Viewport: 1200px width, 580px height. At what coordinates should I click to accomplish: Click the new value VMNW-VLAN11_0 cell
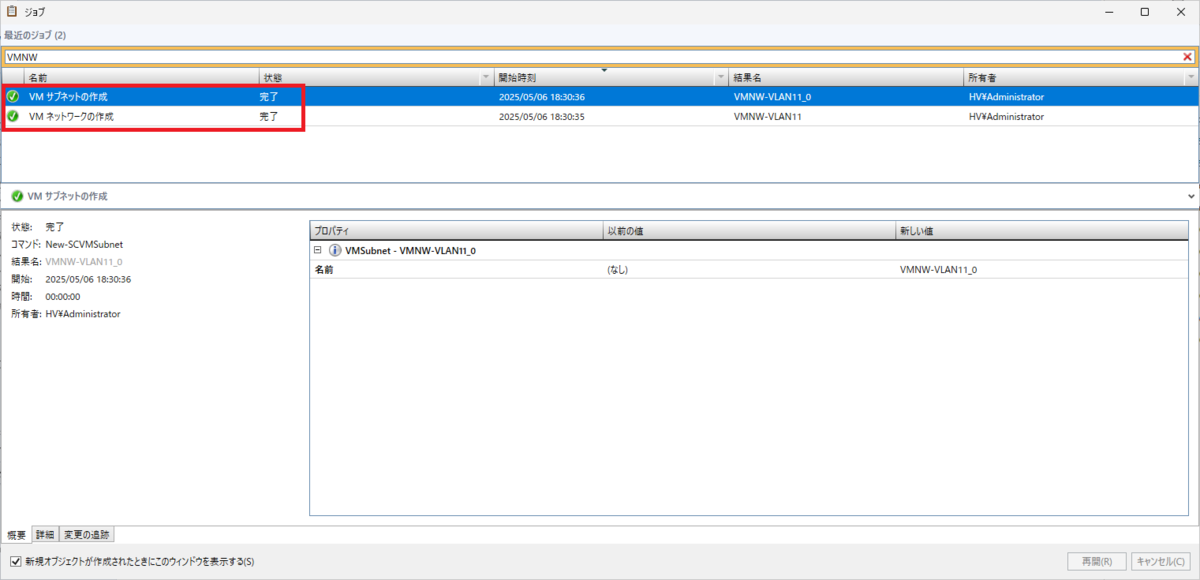pyautogui.click(x=938, y=270)
